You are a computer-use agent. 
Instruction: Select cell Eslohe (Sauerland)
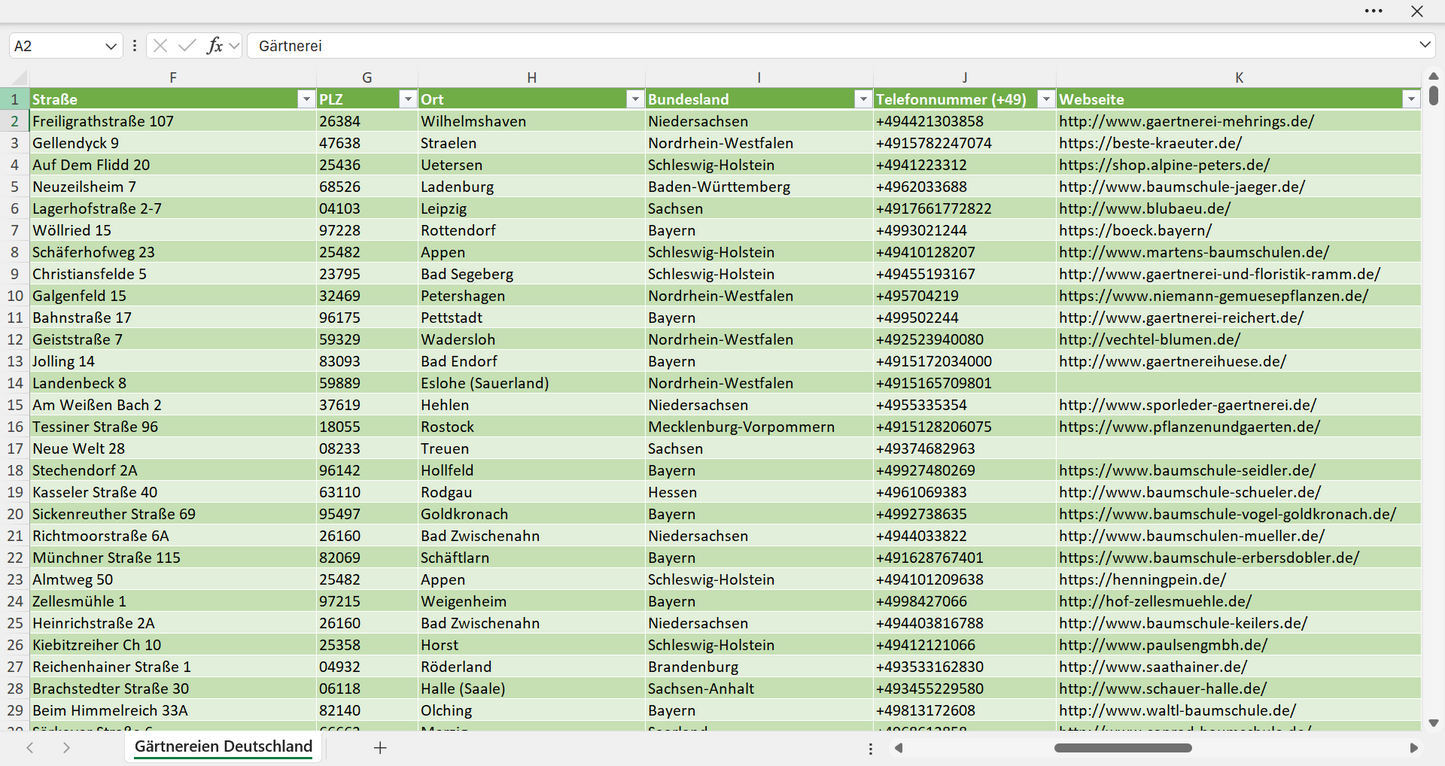[x=532, y=383]
